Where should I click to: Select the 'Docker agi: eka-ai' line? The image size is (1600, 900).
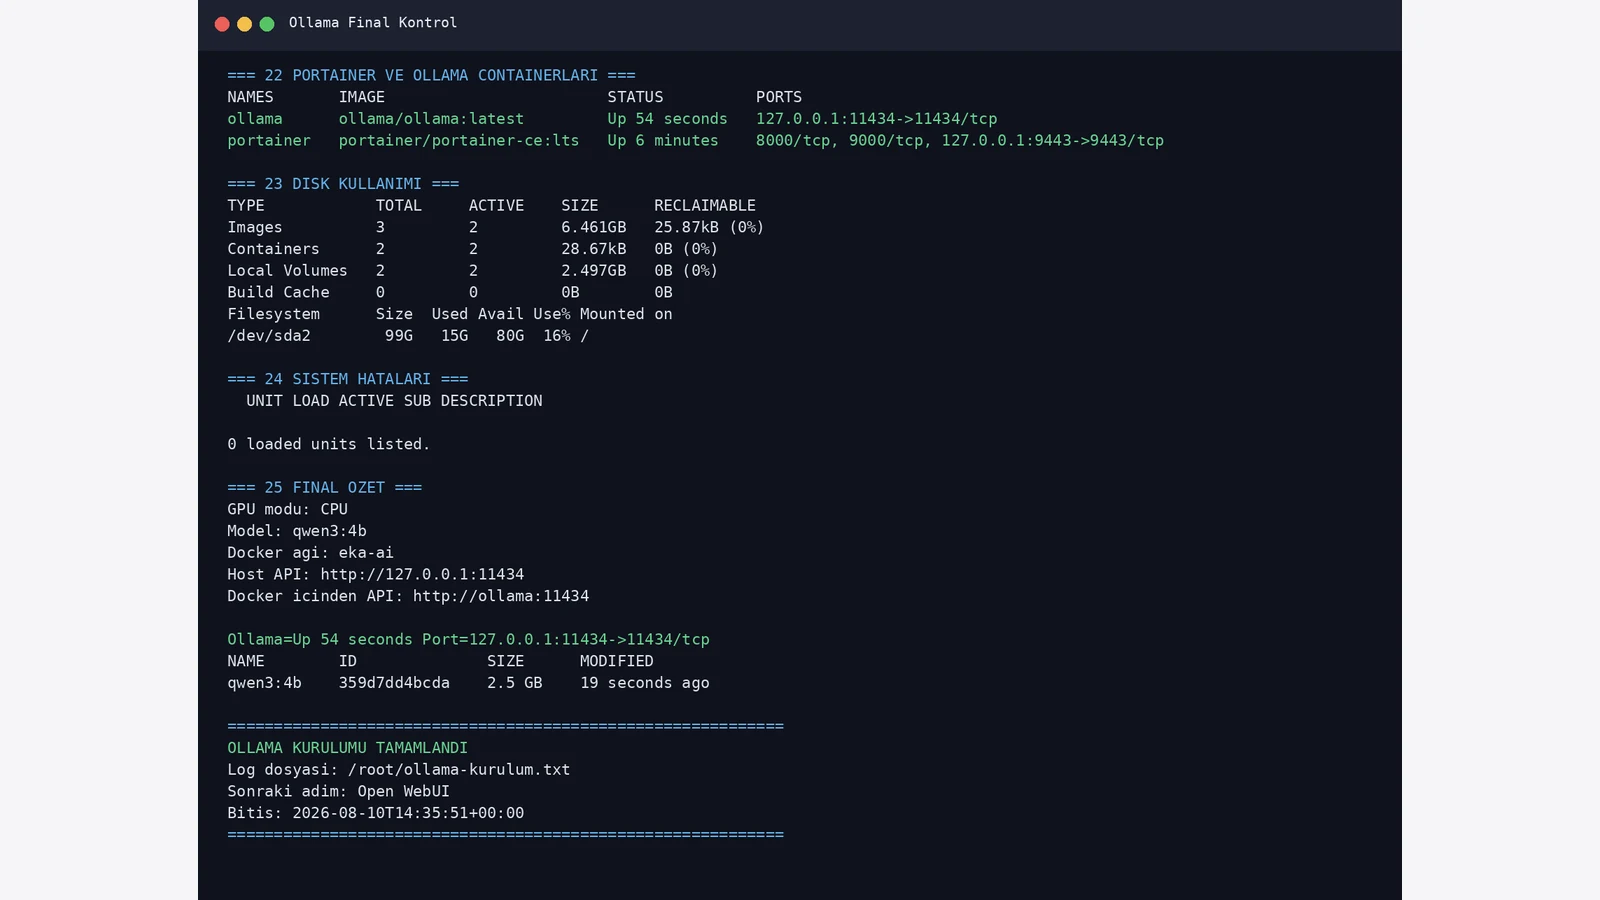click(310, 553)
